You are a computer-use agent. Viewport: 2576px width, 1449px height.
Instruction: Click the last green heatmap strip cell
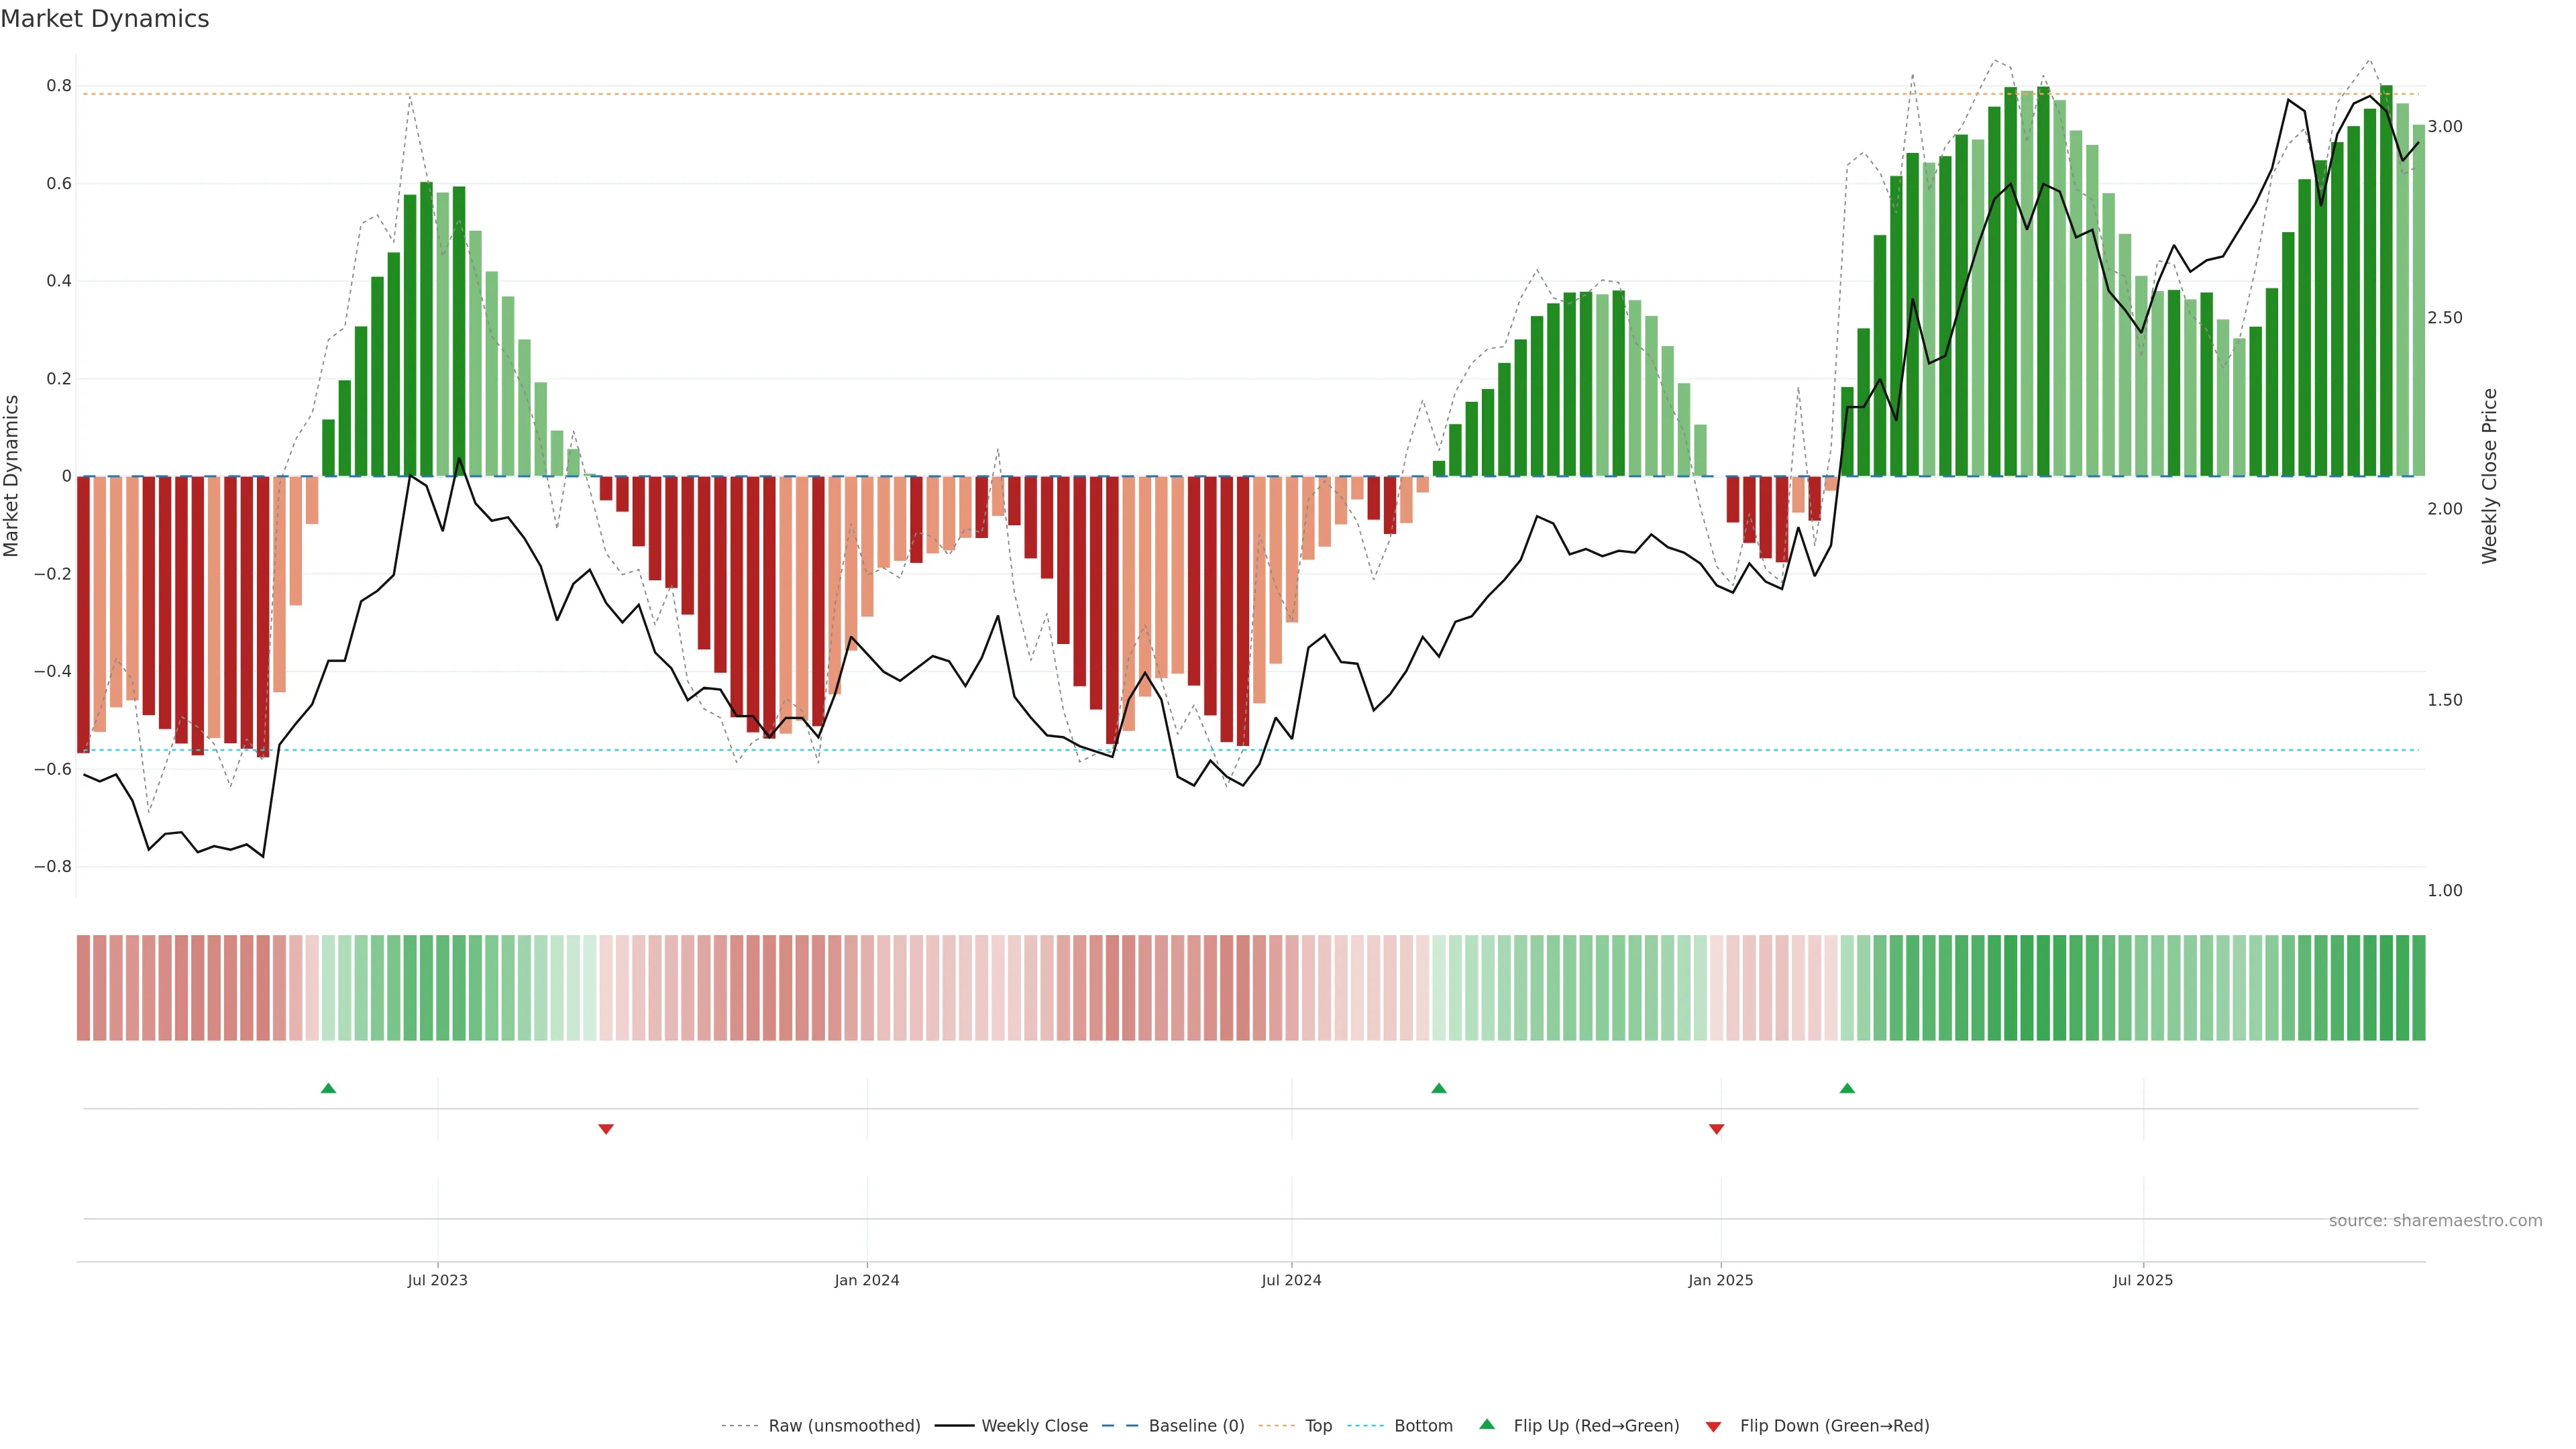pos(2418,987)
